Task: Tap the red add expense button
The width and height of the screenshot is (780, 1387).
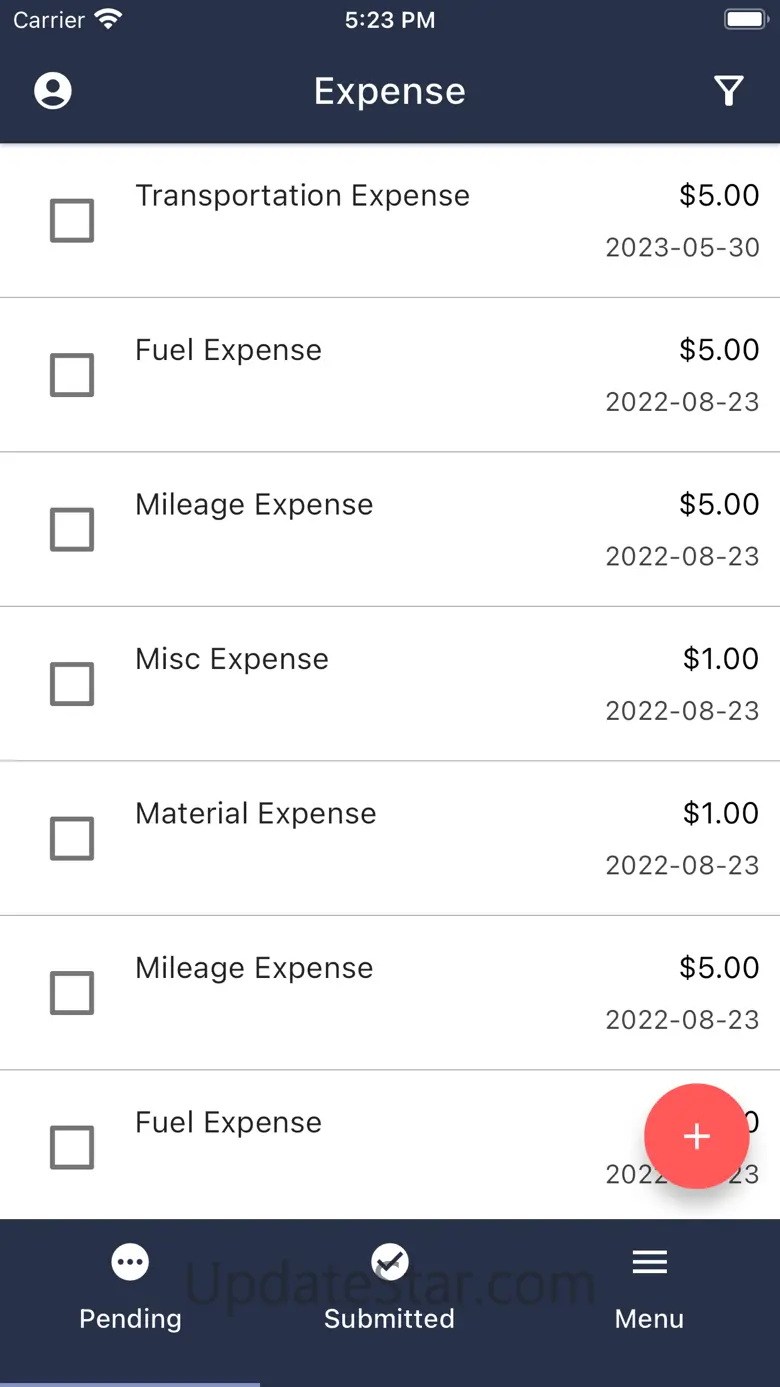Action: point(696,1136)
